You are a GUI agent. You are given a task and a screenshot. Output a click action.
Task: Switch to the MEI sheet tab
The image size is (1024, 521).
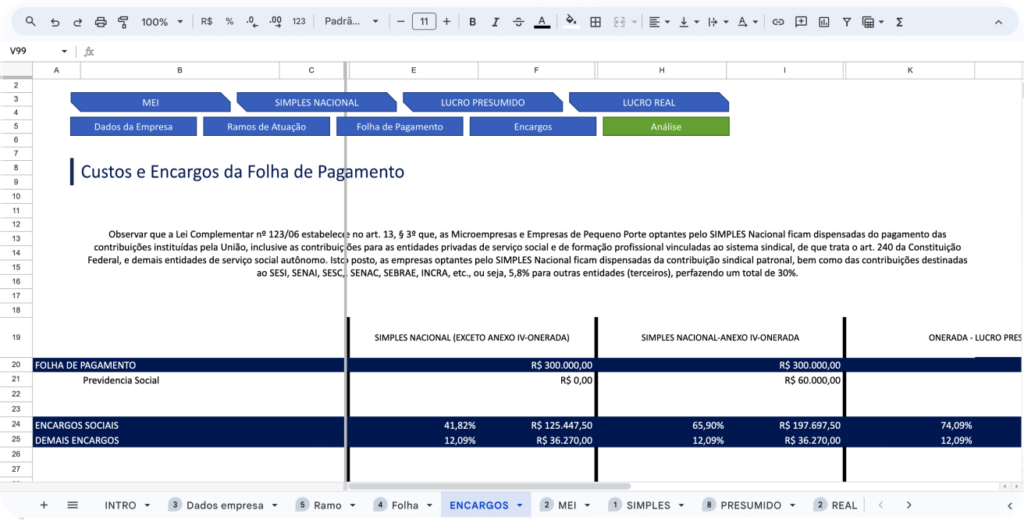click(x=567, y=505)
